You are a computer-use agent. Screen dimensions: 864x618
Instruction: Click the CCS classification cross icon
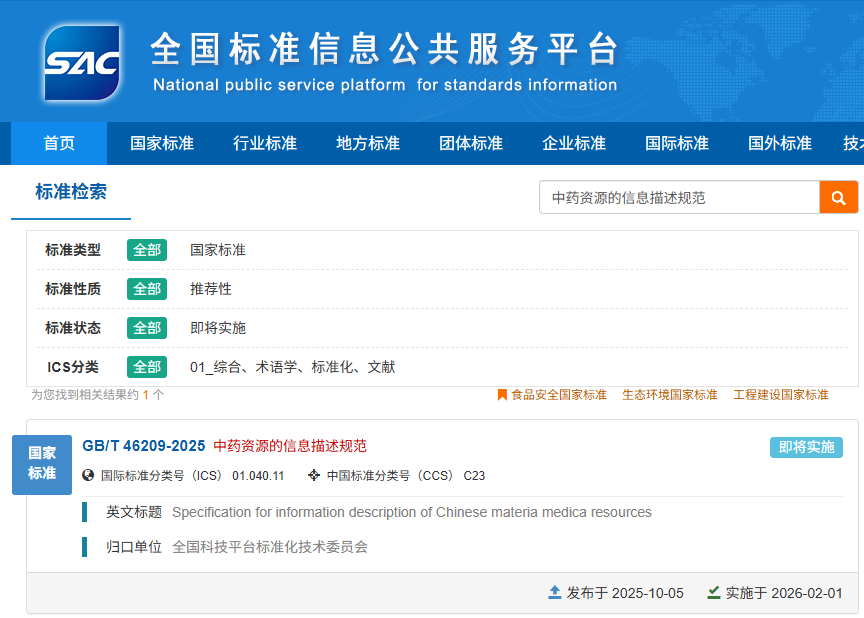click(314, 475)
